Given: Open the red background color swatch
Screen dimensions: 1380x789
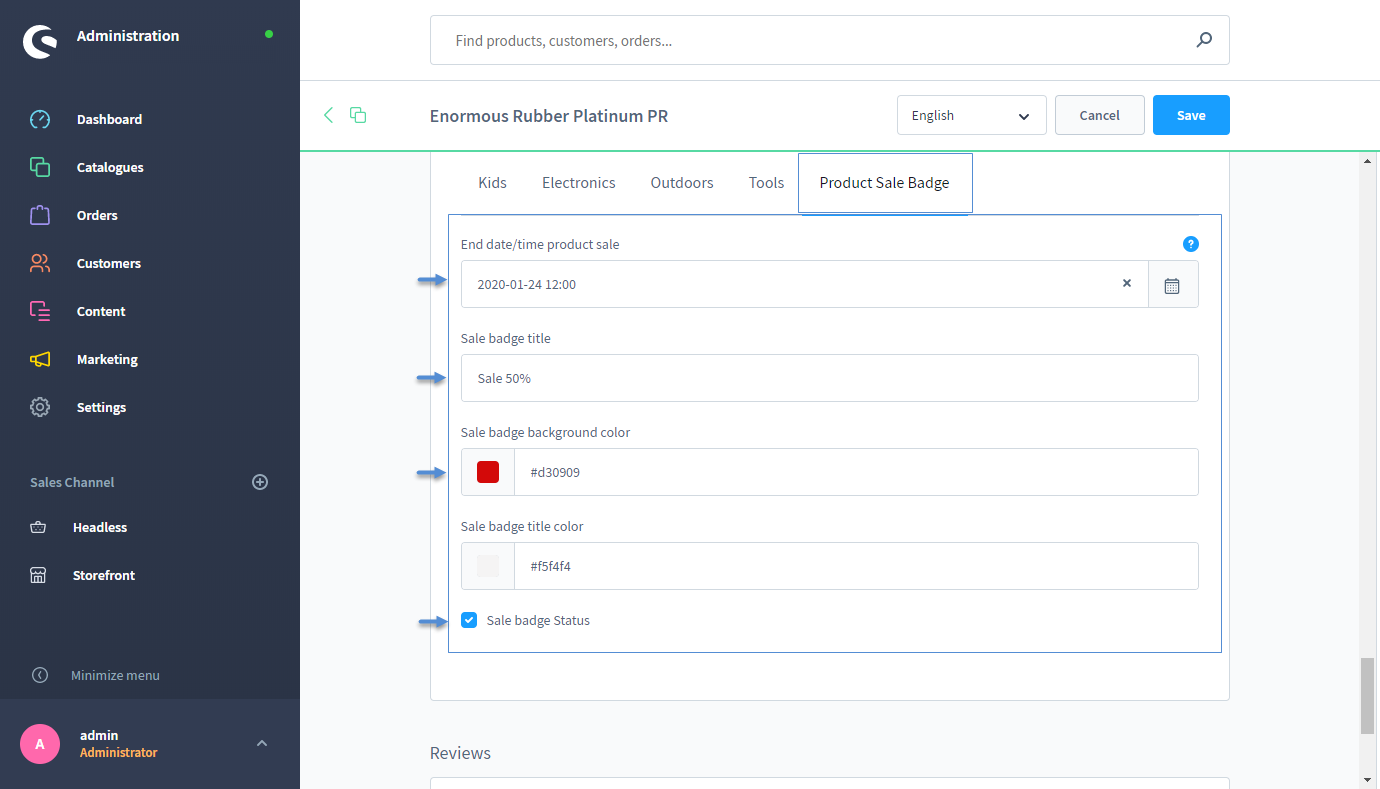Looking at the screenshot, I should 488,472.
